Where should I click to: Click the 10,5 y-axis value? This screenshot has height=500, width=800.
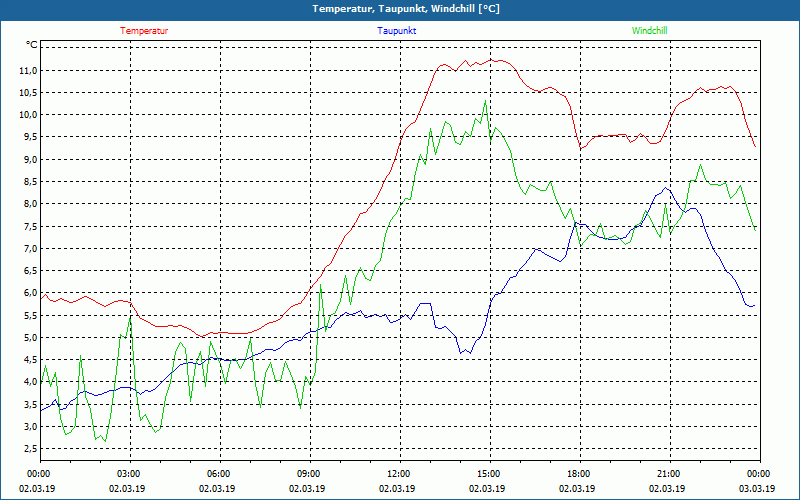(x=29, y=93)
